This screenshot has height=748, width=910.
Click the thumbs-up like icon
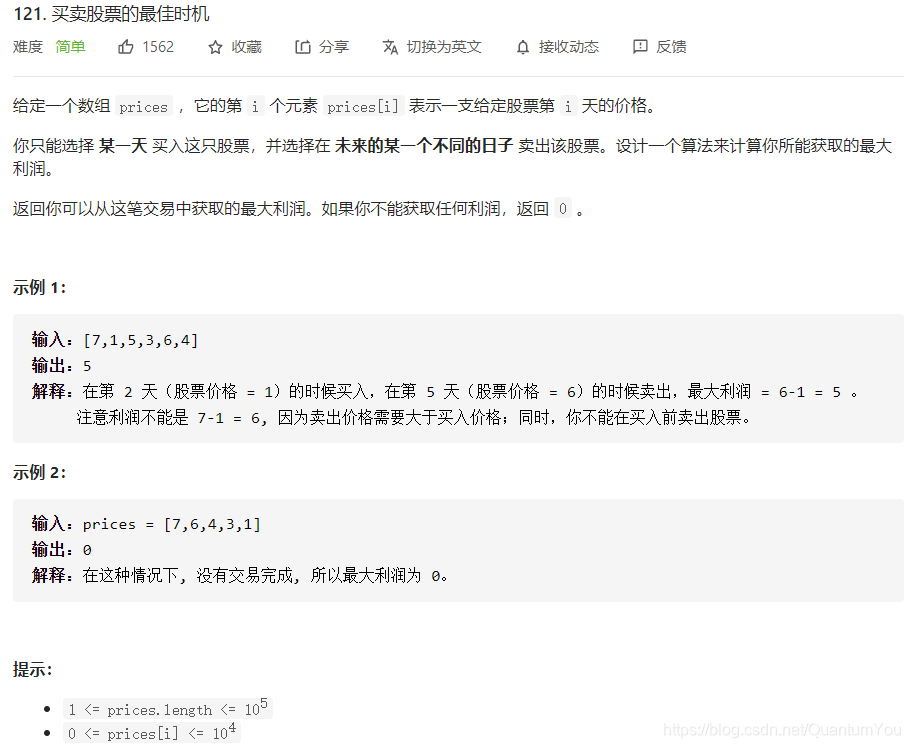(x=126, y=46)
